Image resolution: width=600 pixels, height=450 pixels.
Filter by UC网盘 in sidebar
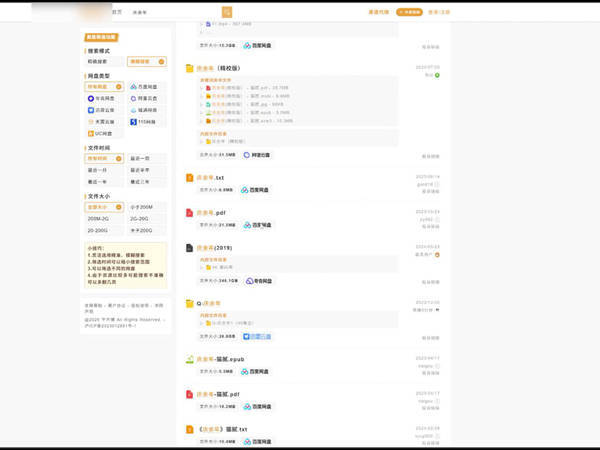click(x=105, y=133)
